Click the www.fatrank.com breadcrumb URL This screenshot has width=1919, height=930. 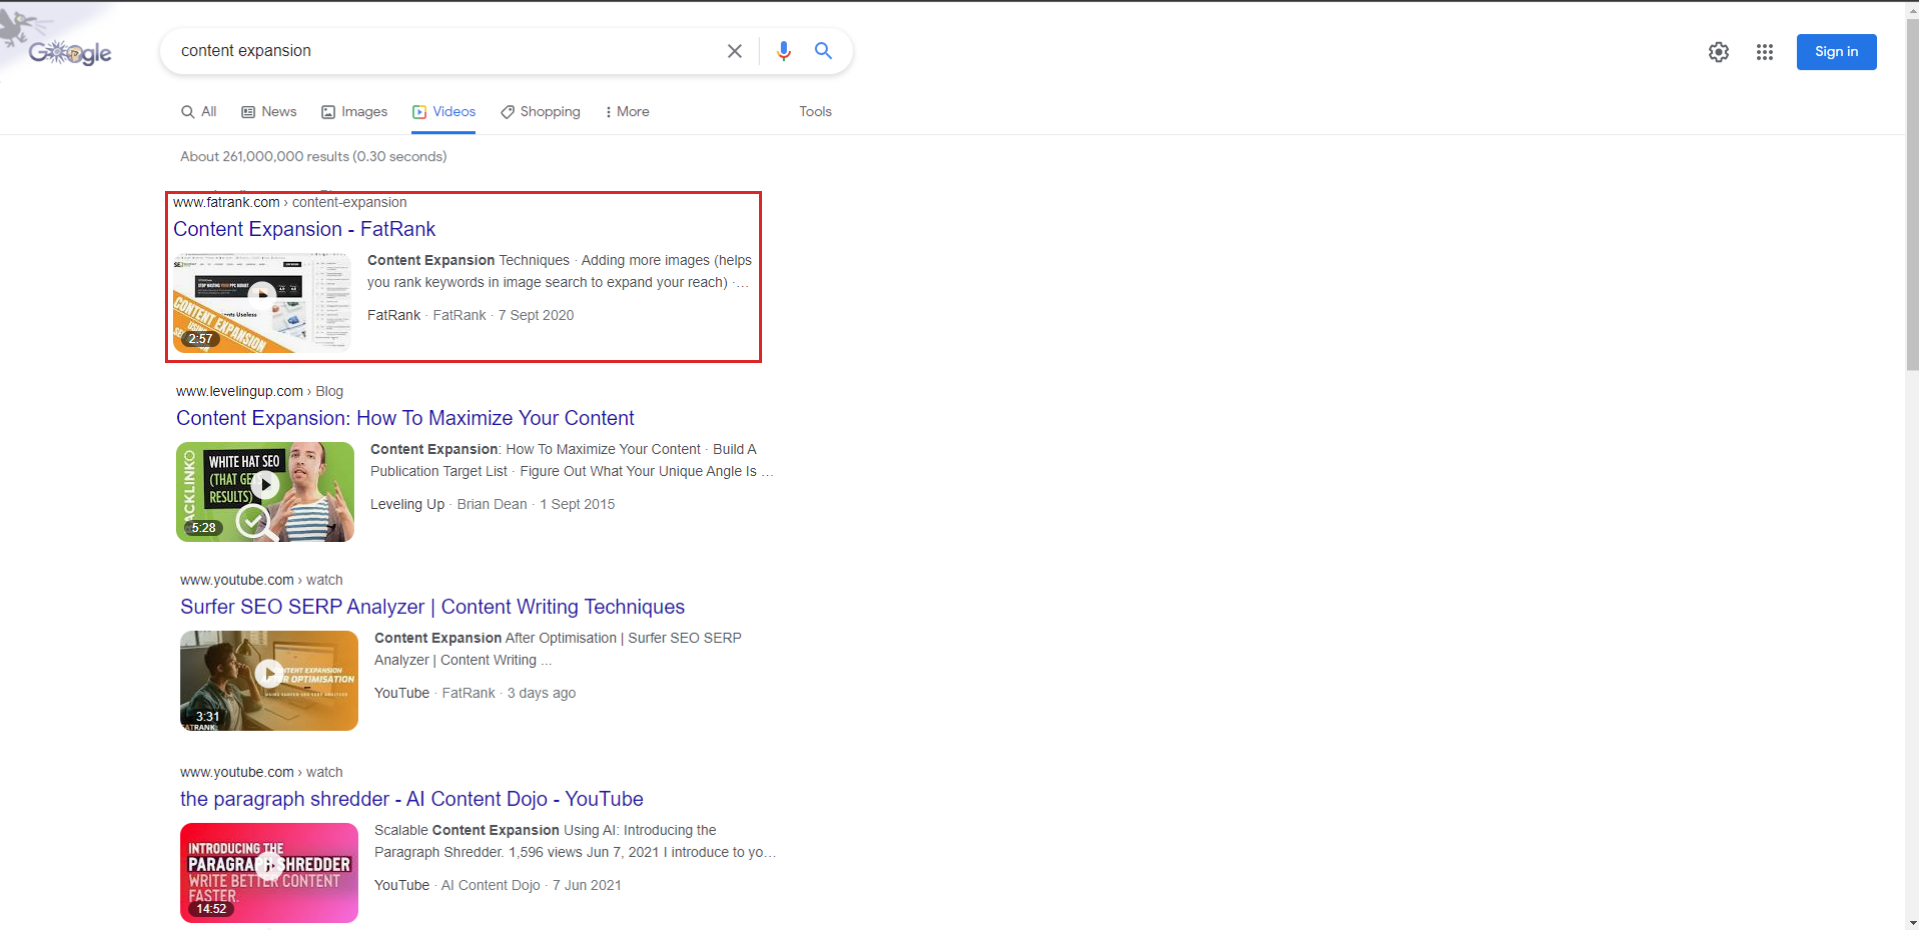tap(290, 202)
